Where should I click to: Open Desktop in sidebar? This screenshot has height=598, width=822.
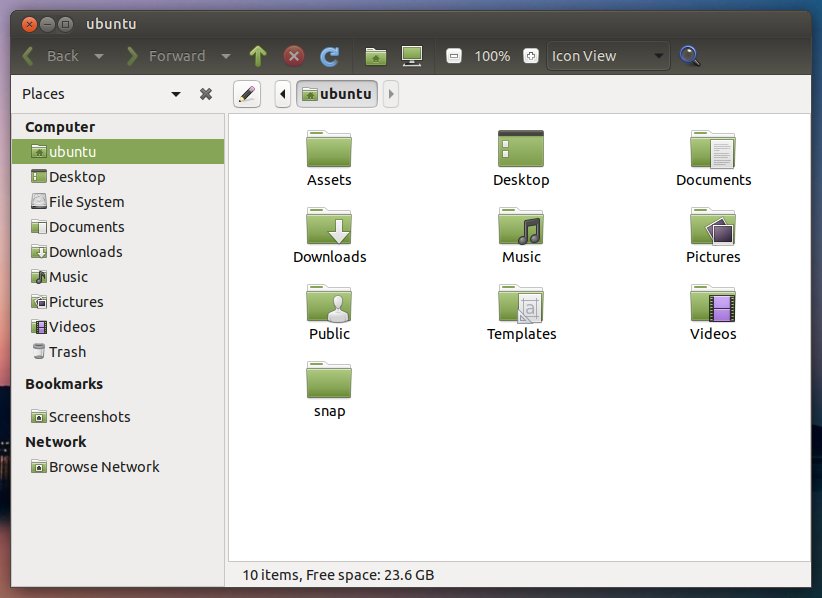118,177
